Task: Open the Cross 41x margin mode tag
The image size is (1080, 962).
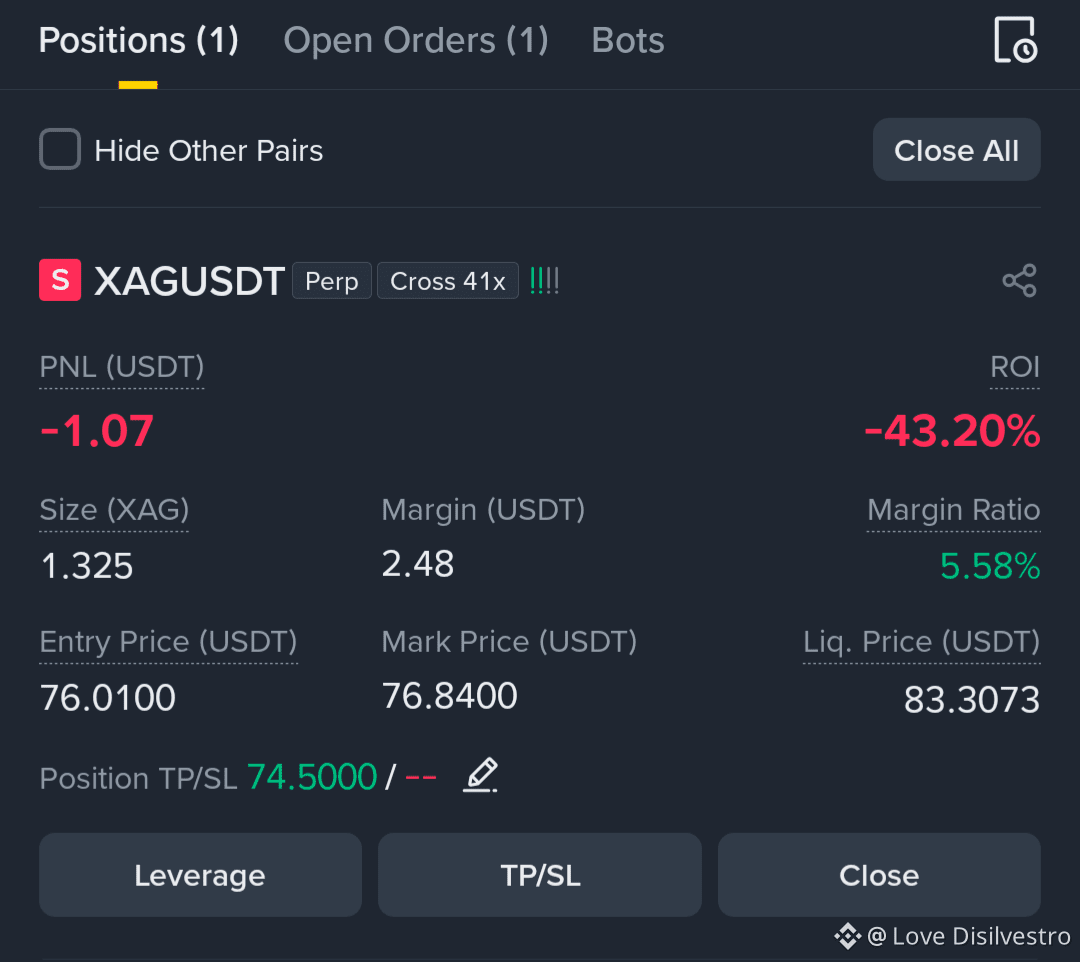Action: [448, 281]
